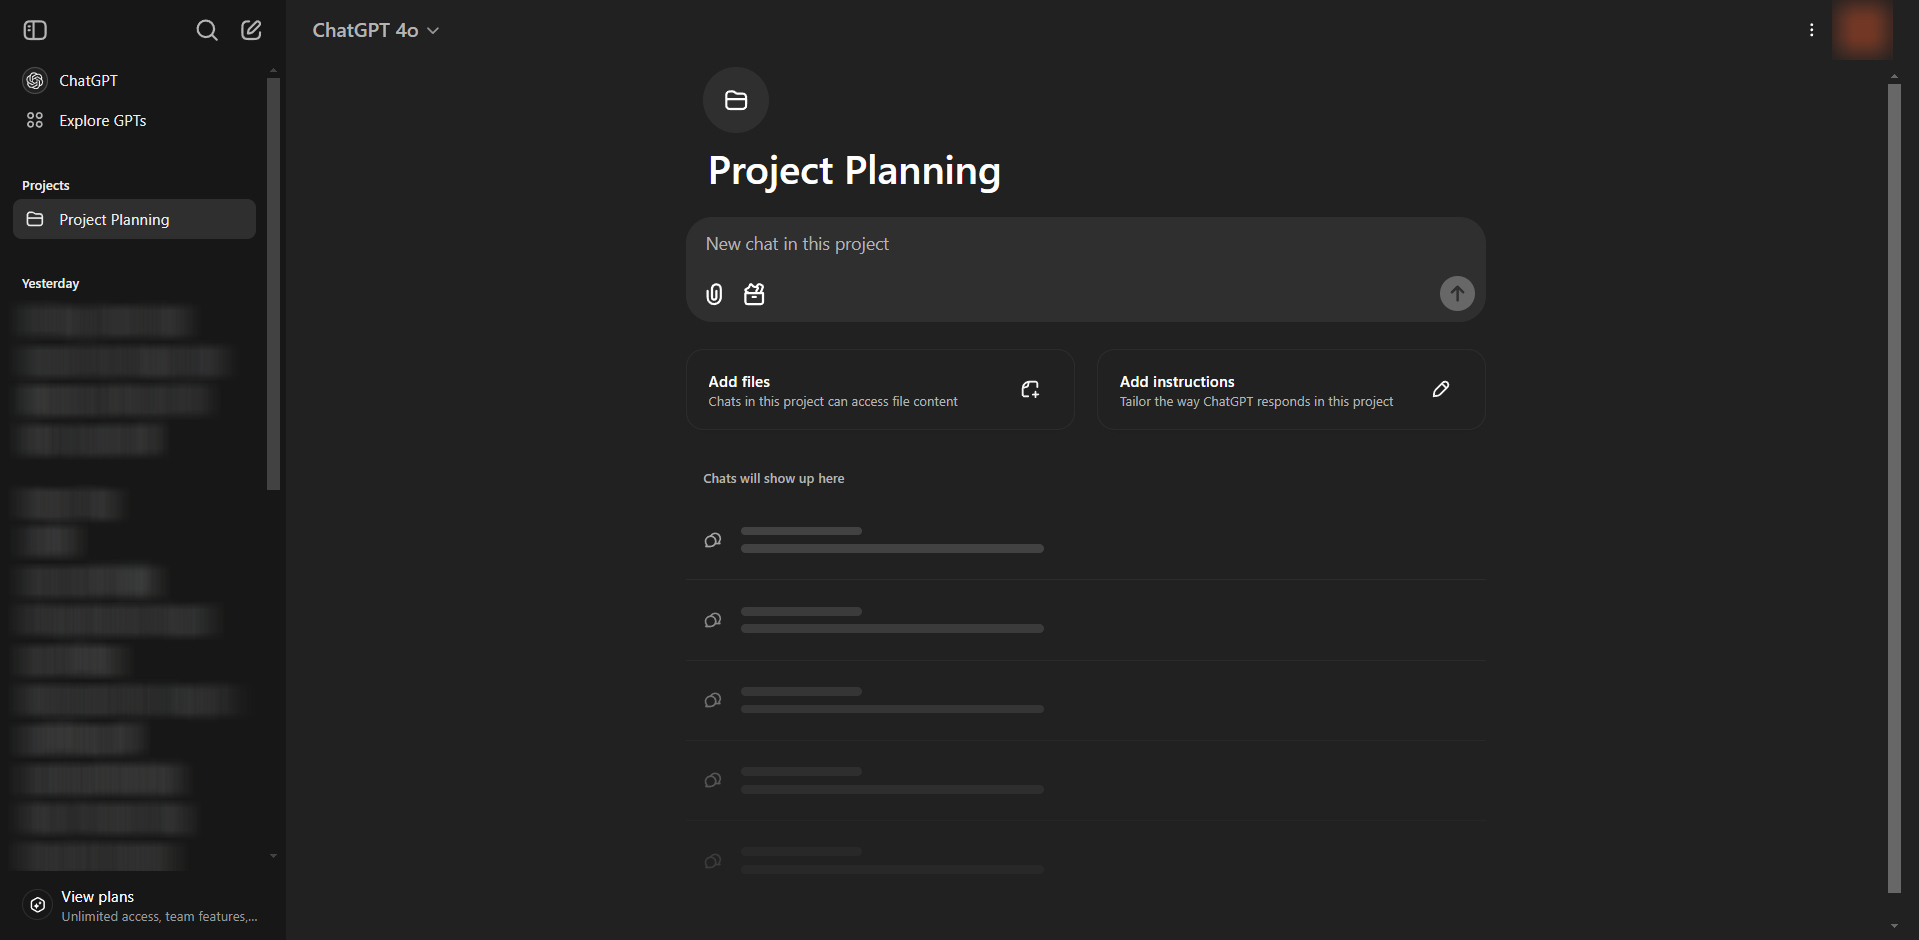Click the main page scrollbar thumb

(1894, 488)
